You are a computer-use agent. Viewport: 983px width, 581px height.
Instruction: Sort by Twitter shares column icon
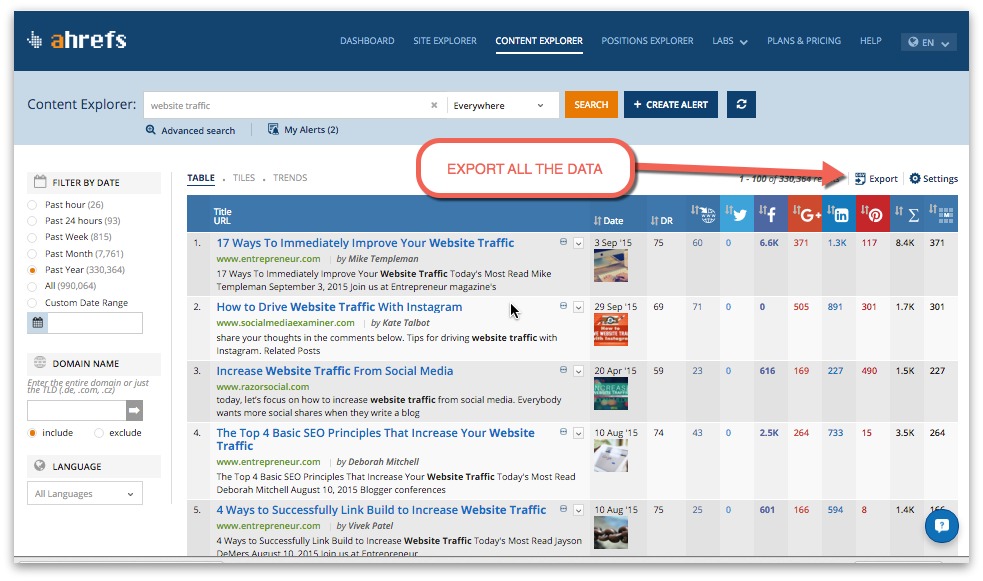737,214
